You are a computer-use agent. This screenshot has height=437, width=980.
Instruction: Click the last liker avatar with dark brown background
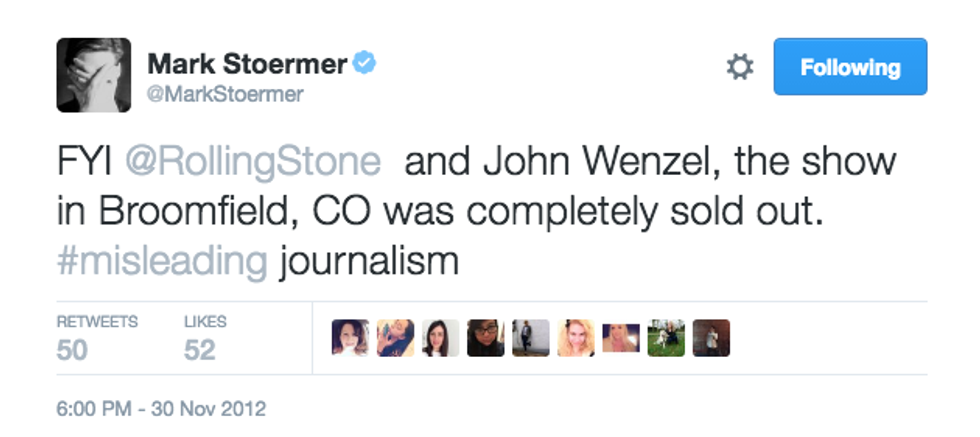711,338
